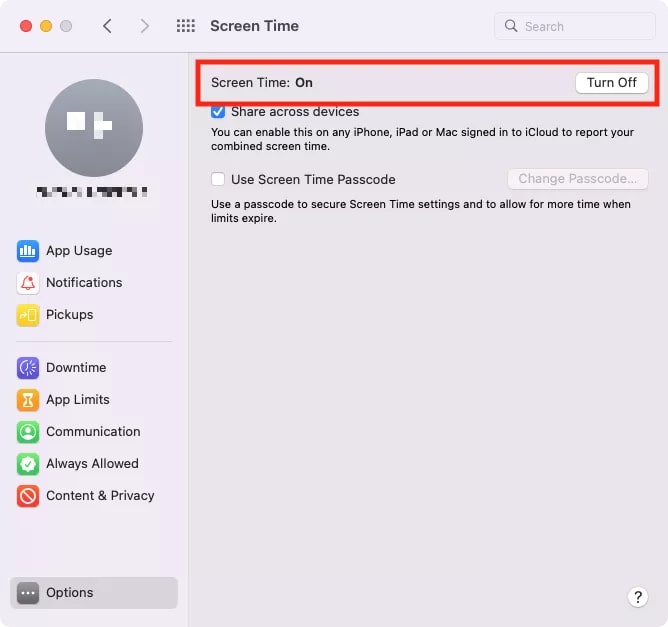The image size is (668, 627).
Task: Click the purple Downtime icon
Action: 28,368
